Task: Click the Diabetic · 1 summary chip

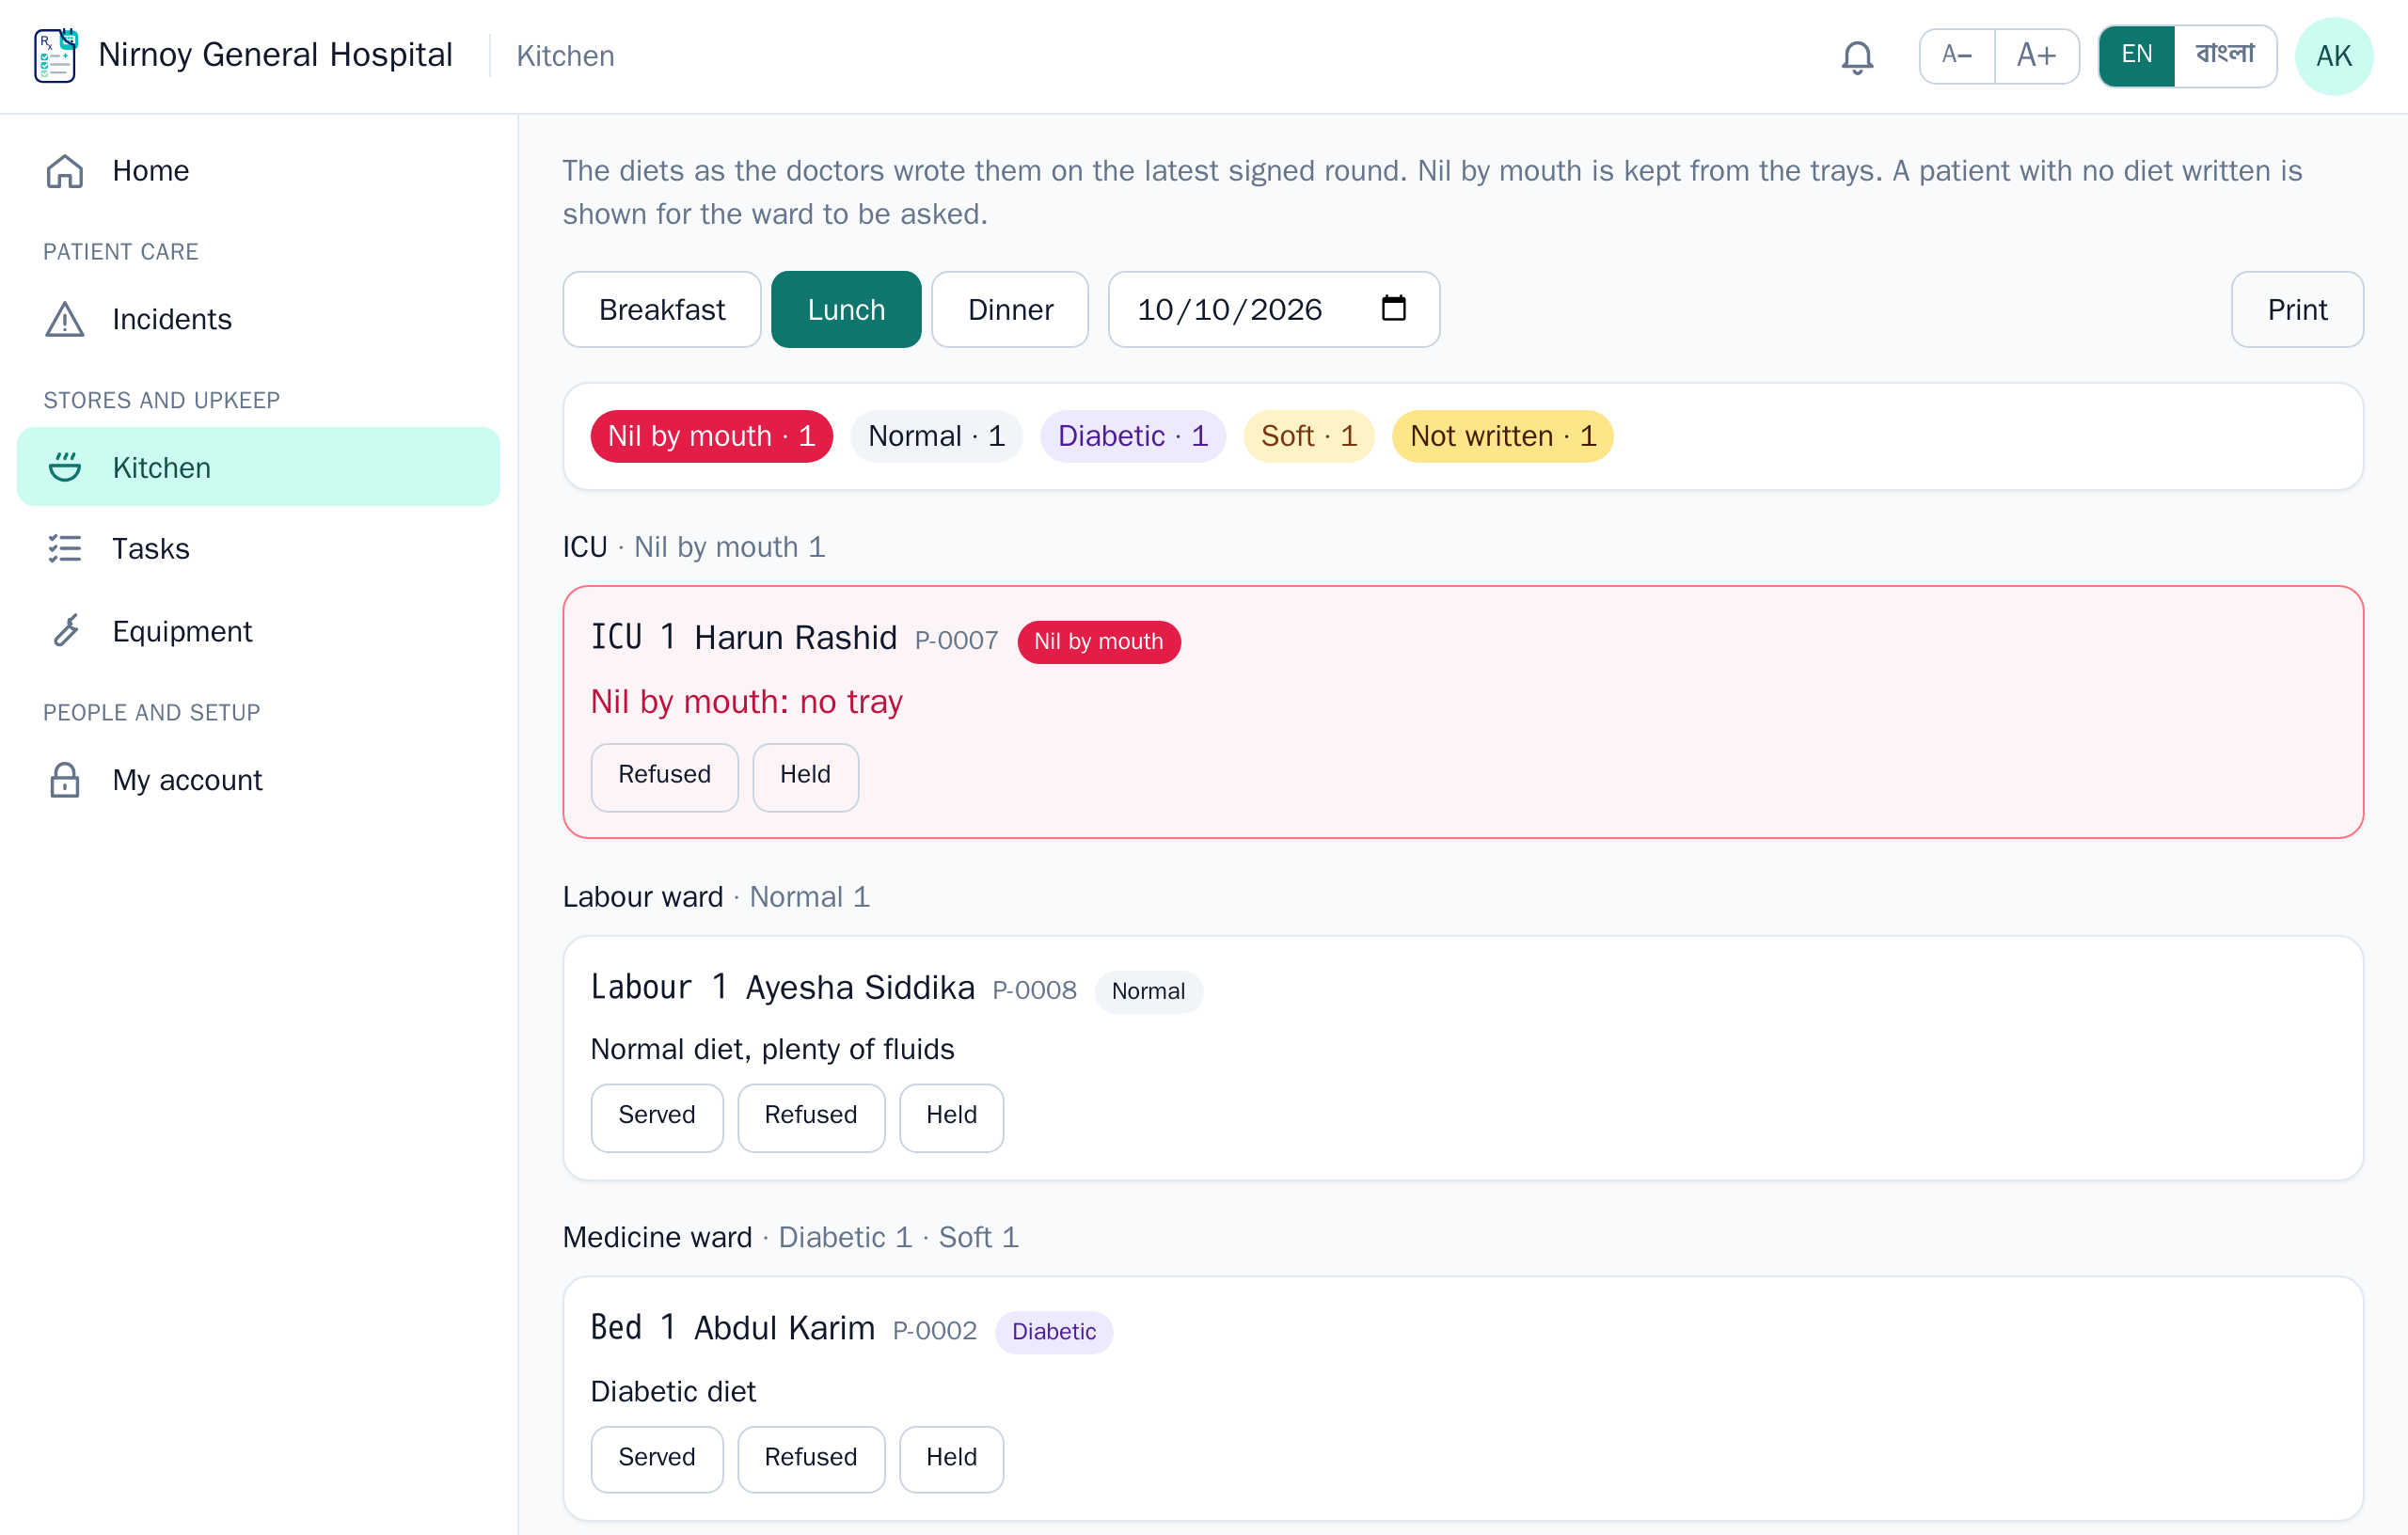Action: (x=1133, y=436)
